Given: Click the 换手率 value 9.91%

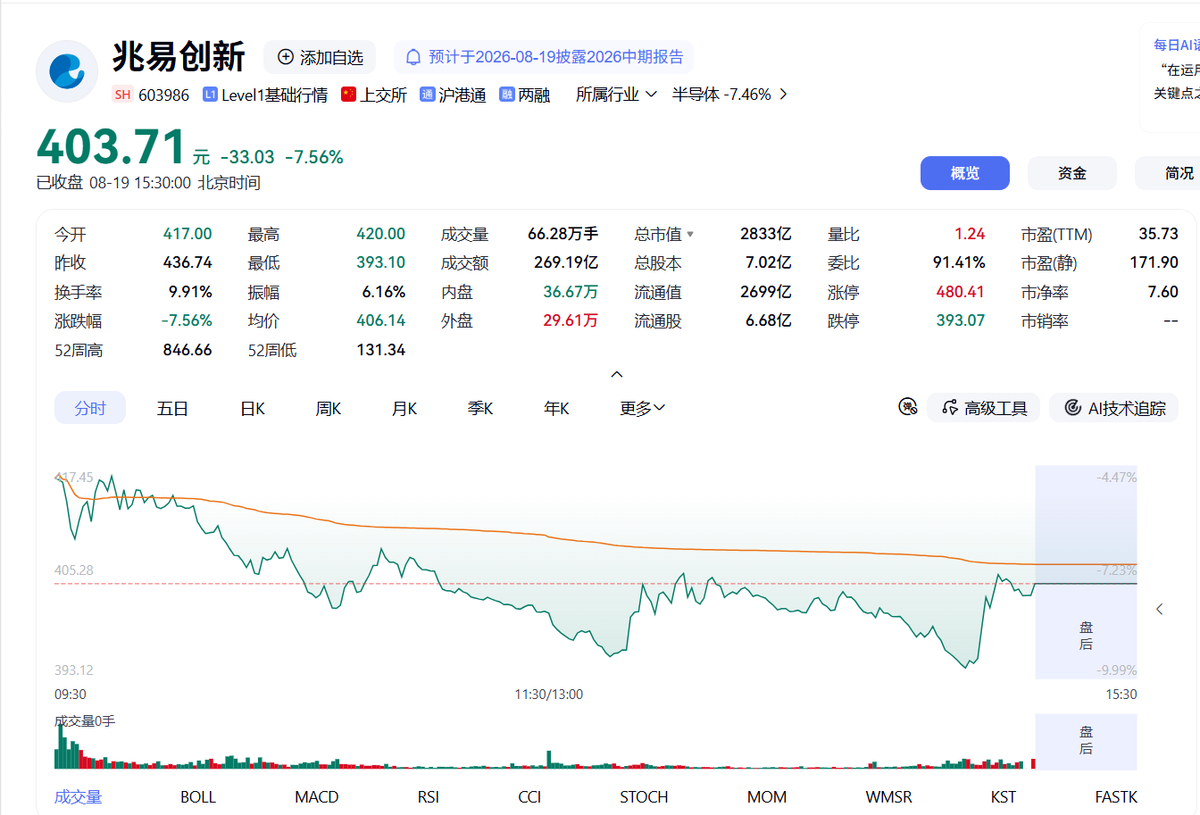Looking at the screenshot, I should pyautogui.click(x=190, y=292).
